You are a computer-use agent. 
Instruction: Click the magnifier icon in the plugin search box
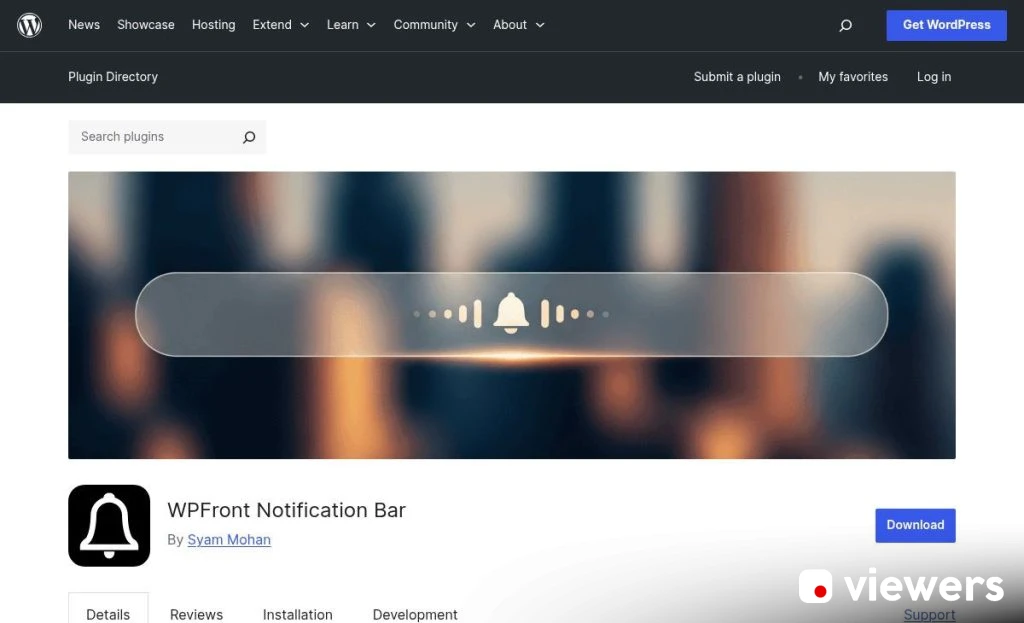tap(248, 137)
